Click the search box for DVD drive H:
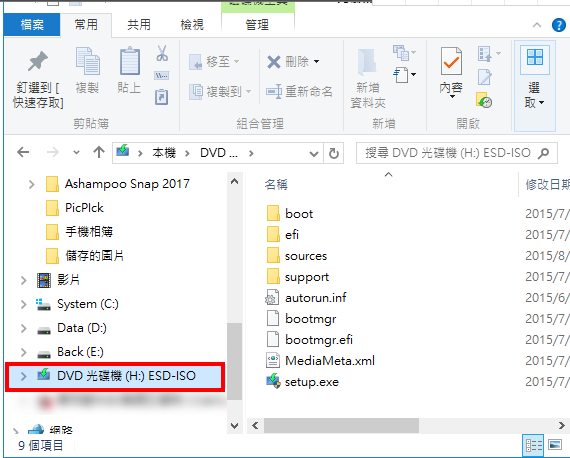The width and height of the screenshot is (570, 458). pyautogui.click(x=457, y=153)
